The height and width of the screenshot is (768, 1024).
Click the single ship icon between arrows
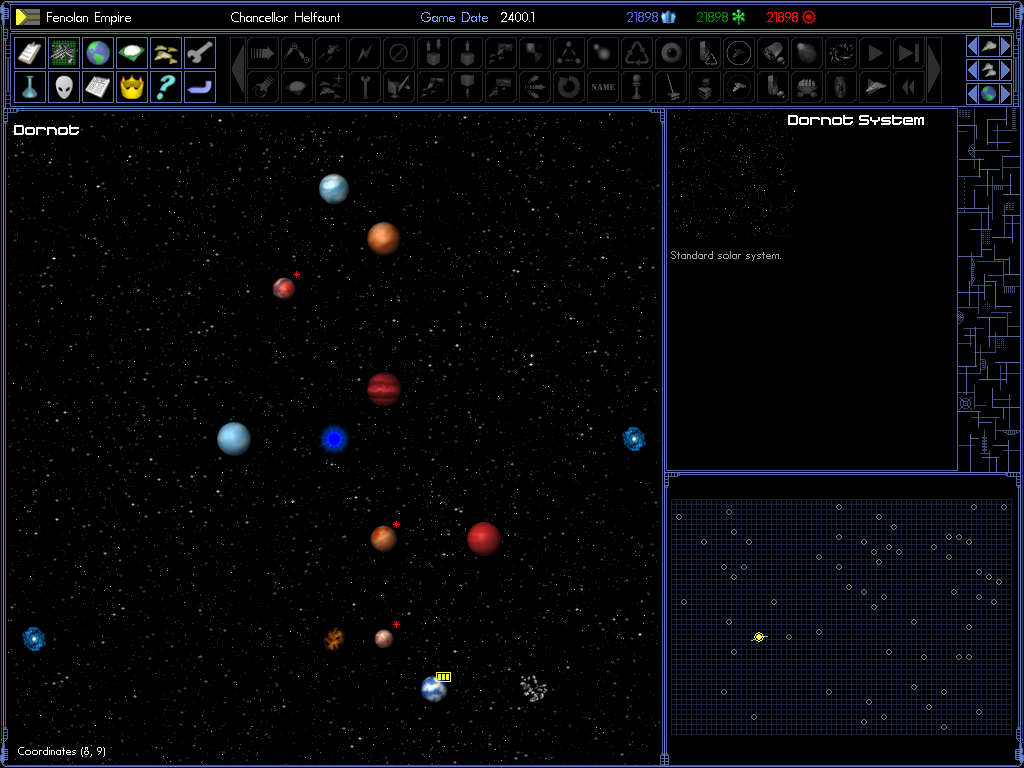coord(989,46)
